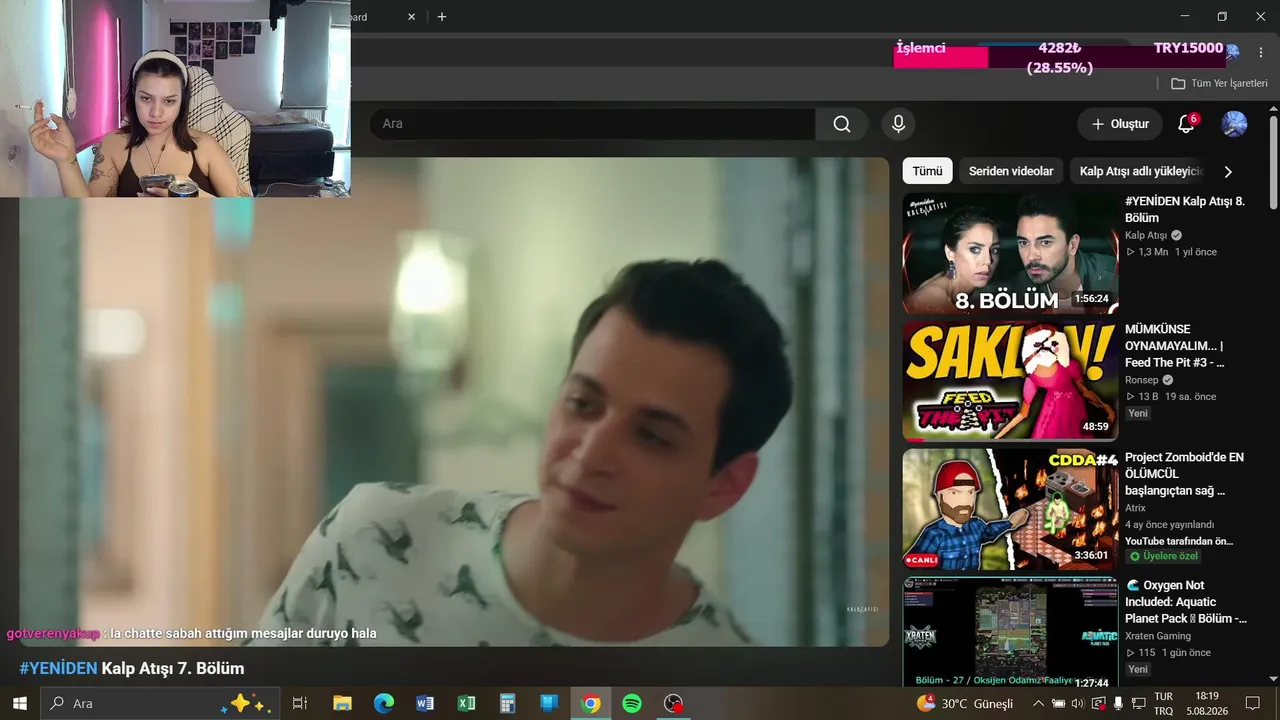Open Excel from the taskbar
This screenshot has height=720, width=1280.
point(466,703)
